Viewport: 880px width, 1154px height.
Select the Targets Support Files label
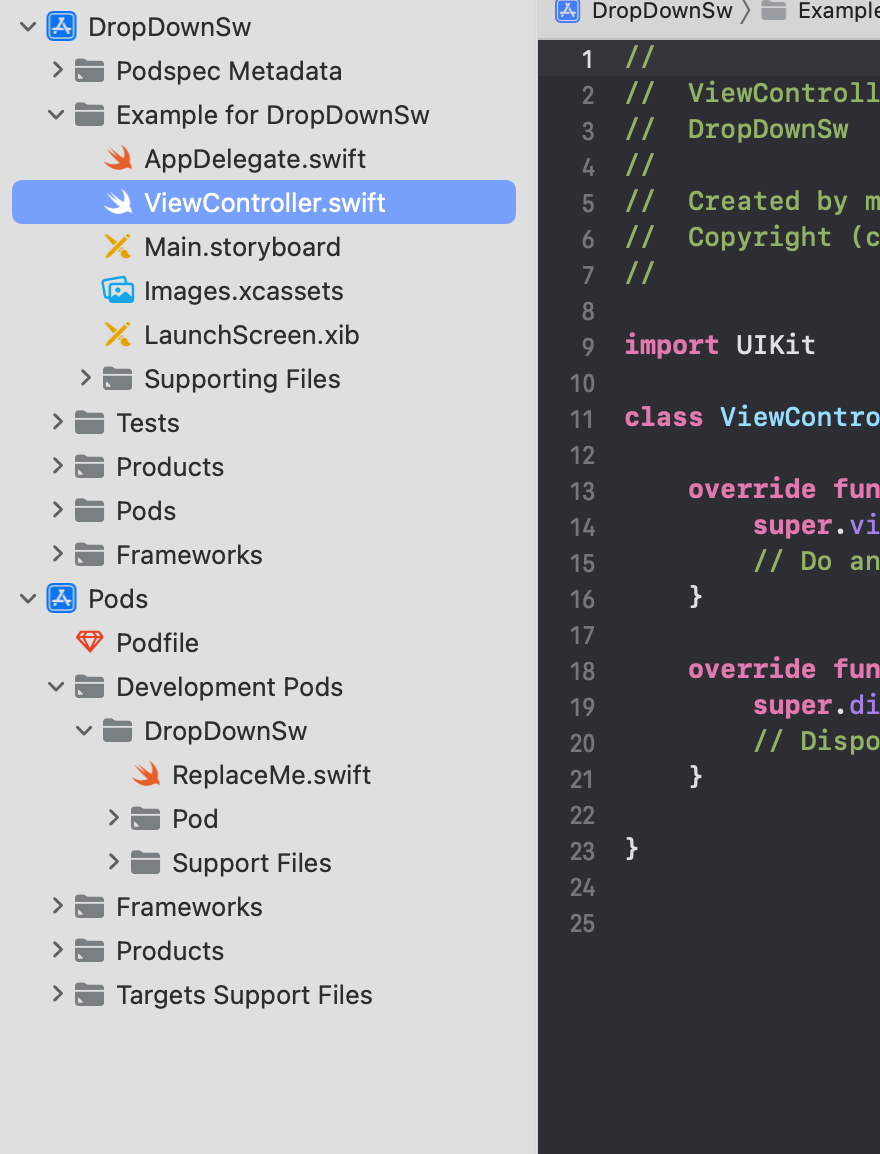244,995
